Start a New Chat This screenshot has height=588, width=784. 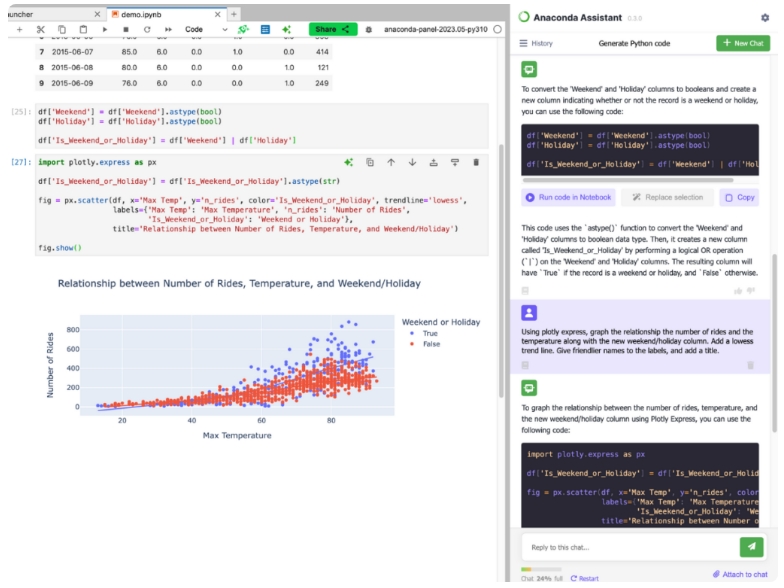tap(743, 44)
